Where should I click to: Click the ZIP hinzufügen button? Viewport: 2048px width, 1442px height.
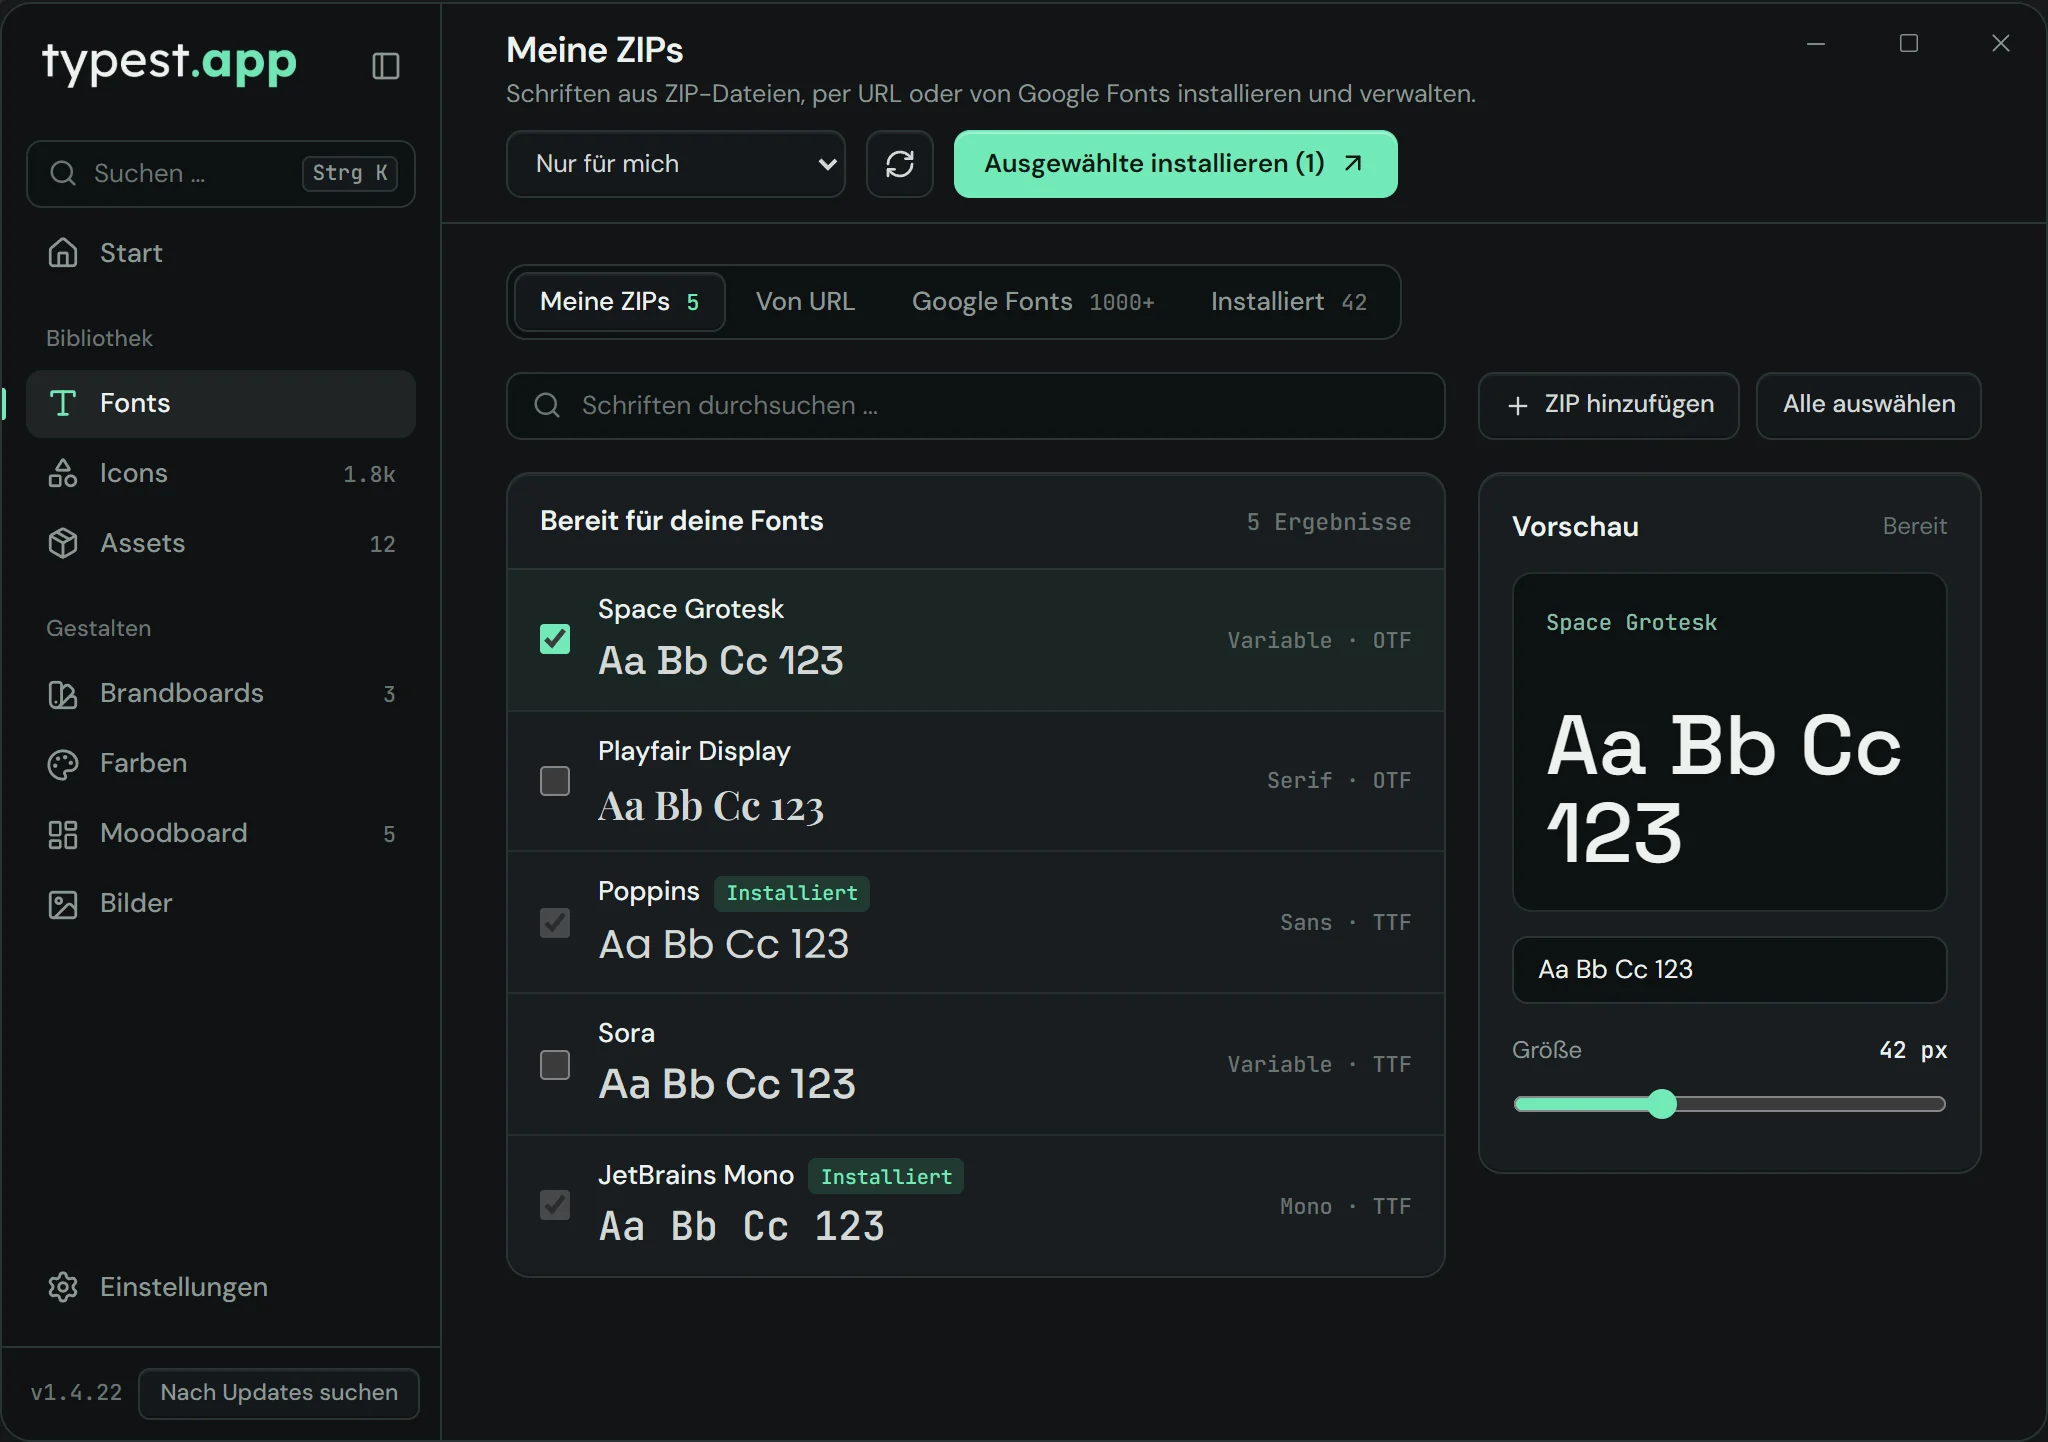coord(1609,405)
